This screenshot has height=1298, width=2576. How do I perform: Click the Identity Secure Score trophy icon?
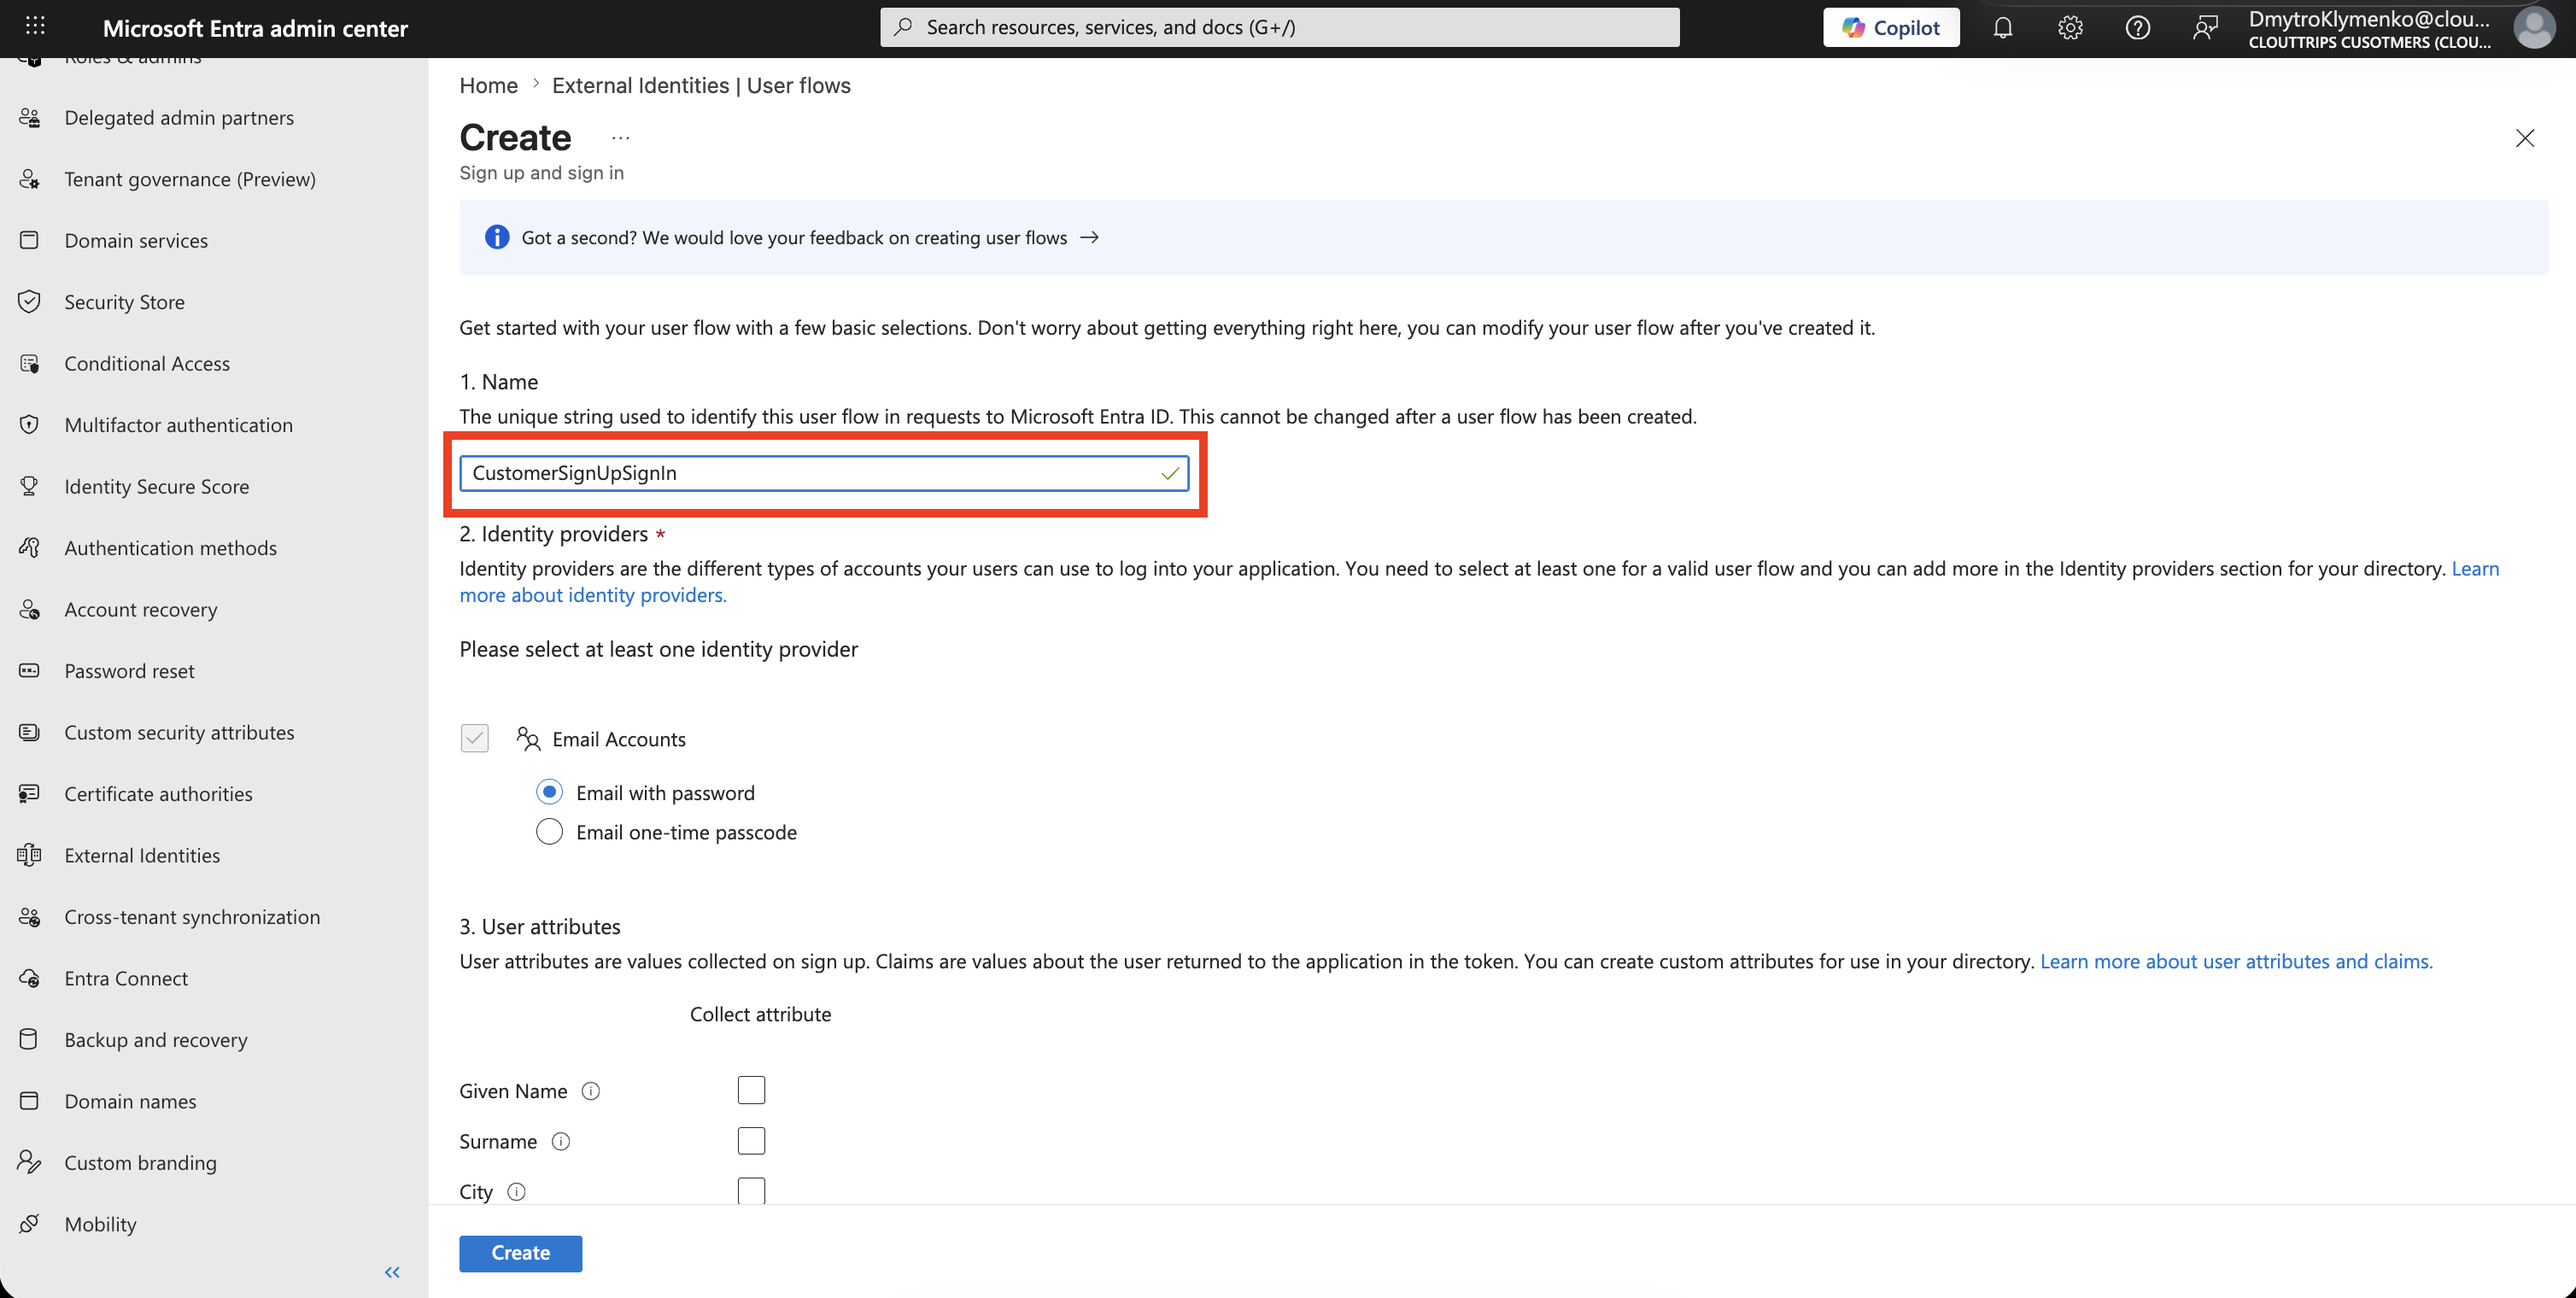30,486
